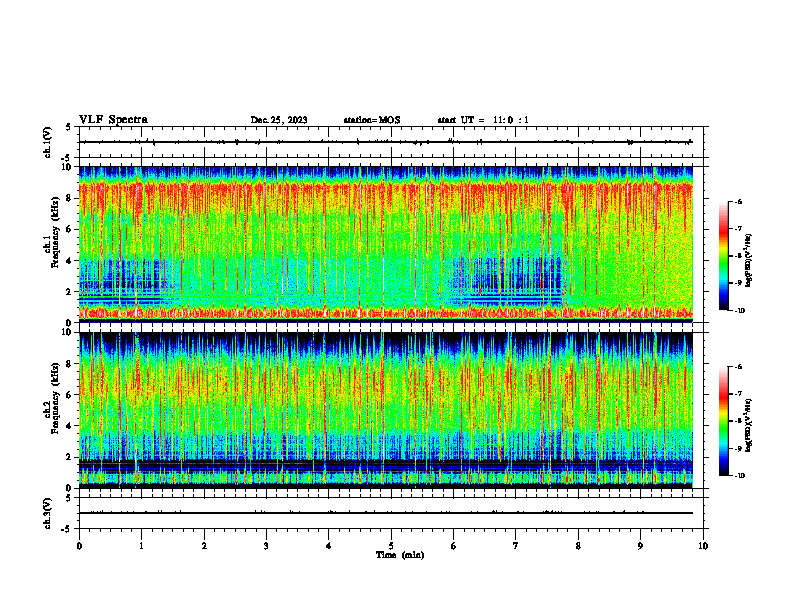Viewport: 792px width, 612px height.
Task: Select the date text "Dec. 25, 2023"
Action: point(279,120)
